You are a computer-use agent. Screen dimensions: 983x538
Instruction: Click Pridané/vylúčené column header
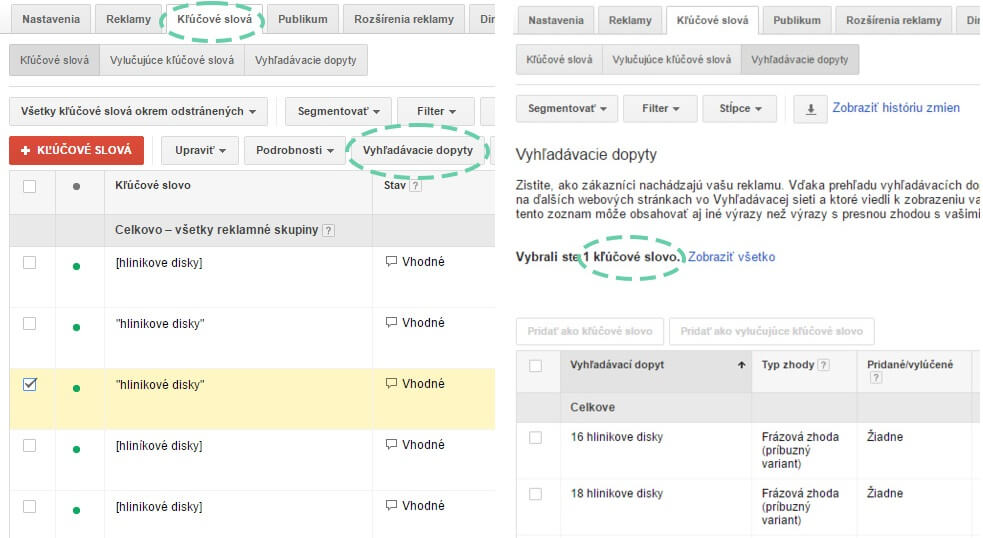[x=910, y=365]
